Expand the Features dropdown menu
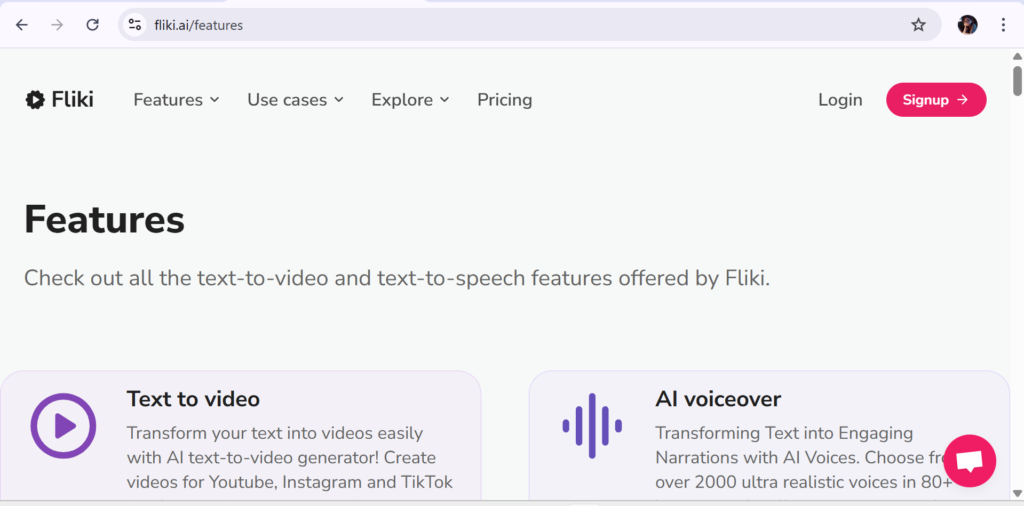 176,100
